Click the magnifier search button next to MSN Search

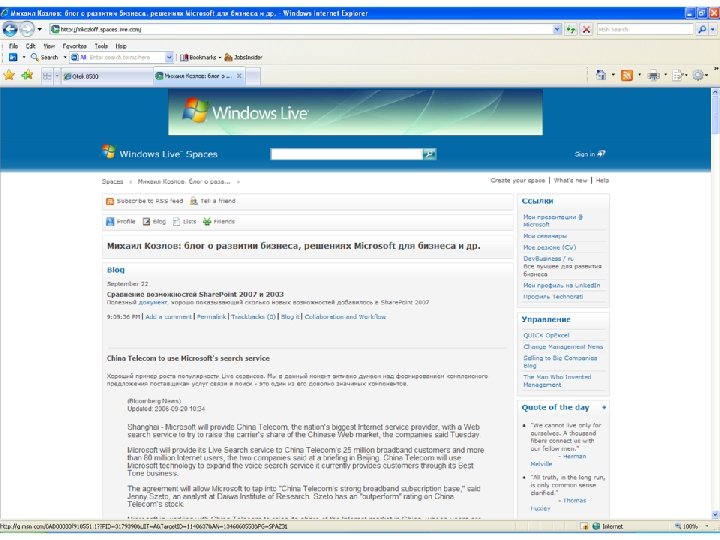point(702,29)
